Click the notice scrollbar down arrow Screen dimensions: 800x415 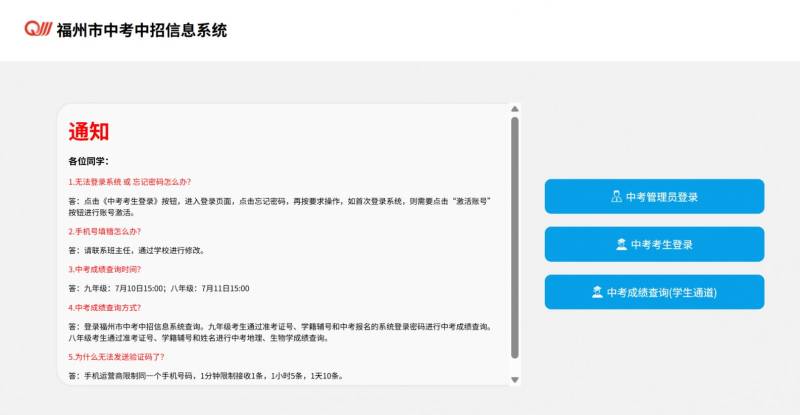(x=515, y=379)
